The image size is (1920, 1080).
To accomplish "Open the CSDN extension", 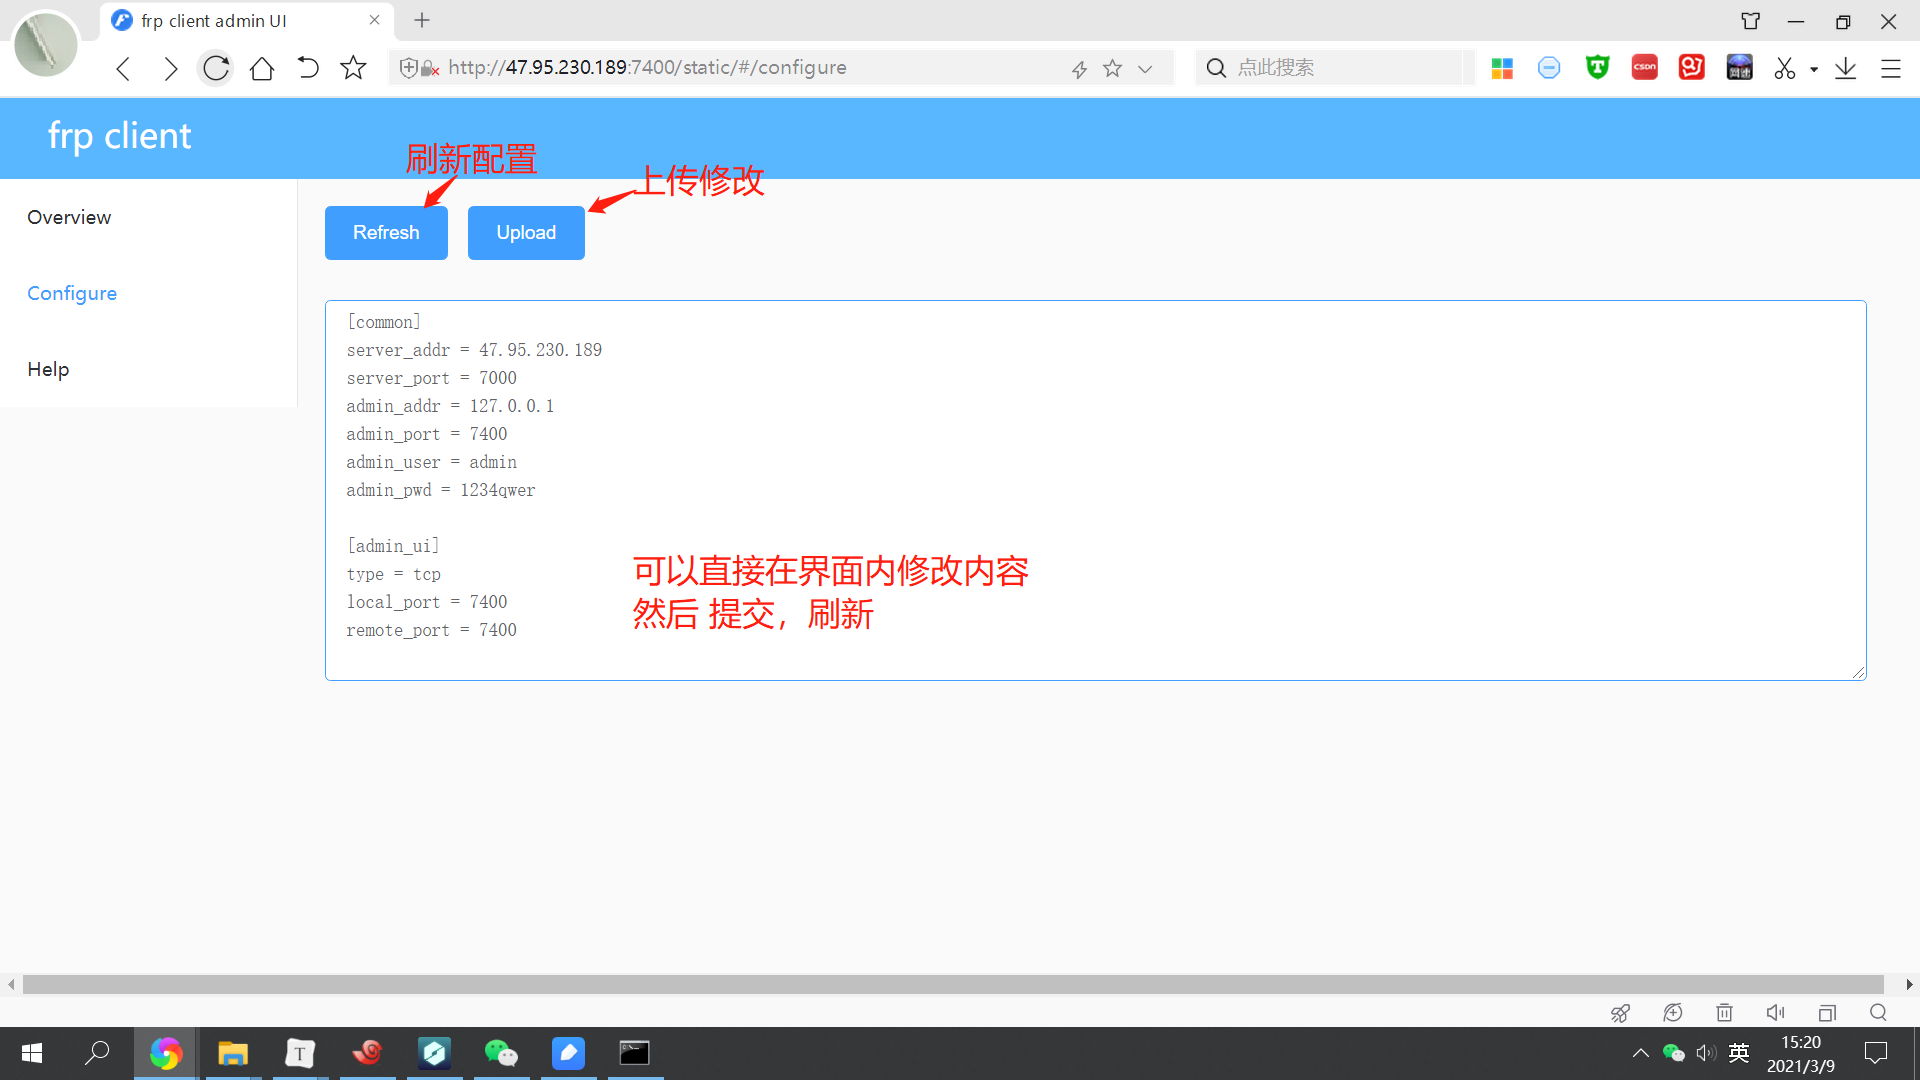I will [x=1644, y=67].
